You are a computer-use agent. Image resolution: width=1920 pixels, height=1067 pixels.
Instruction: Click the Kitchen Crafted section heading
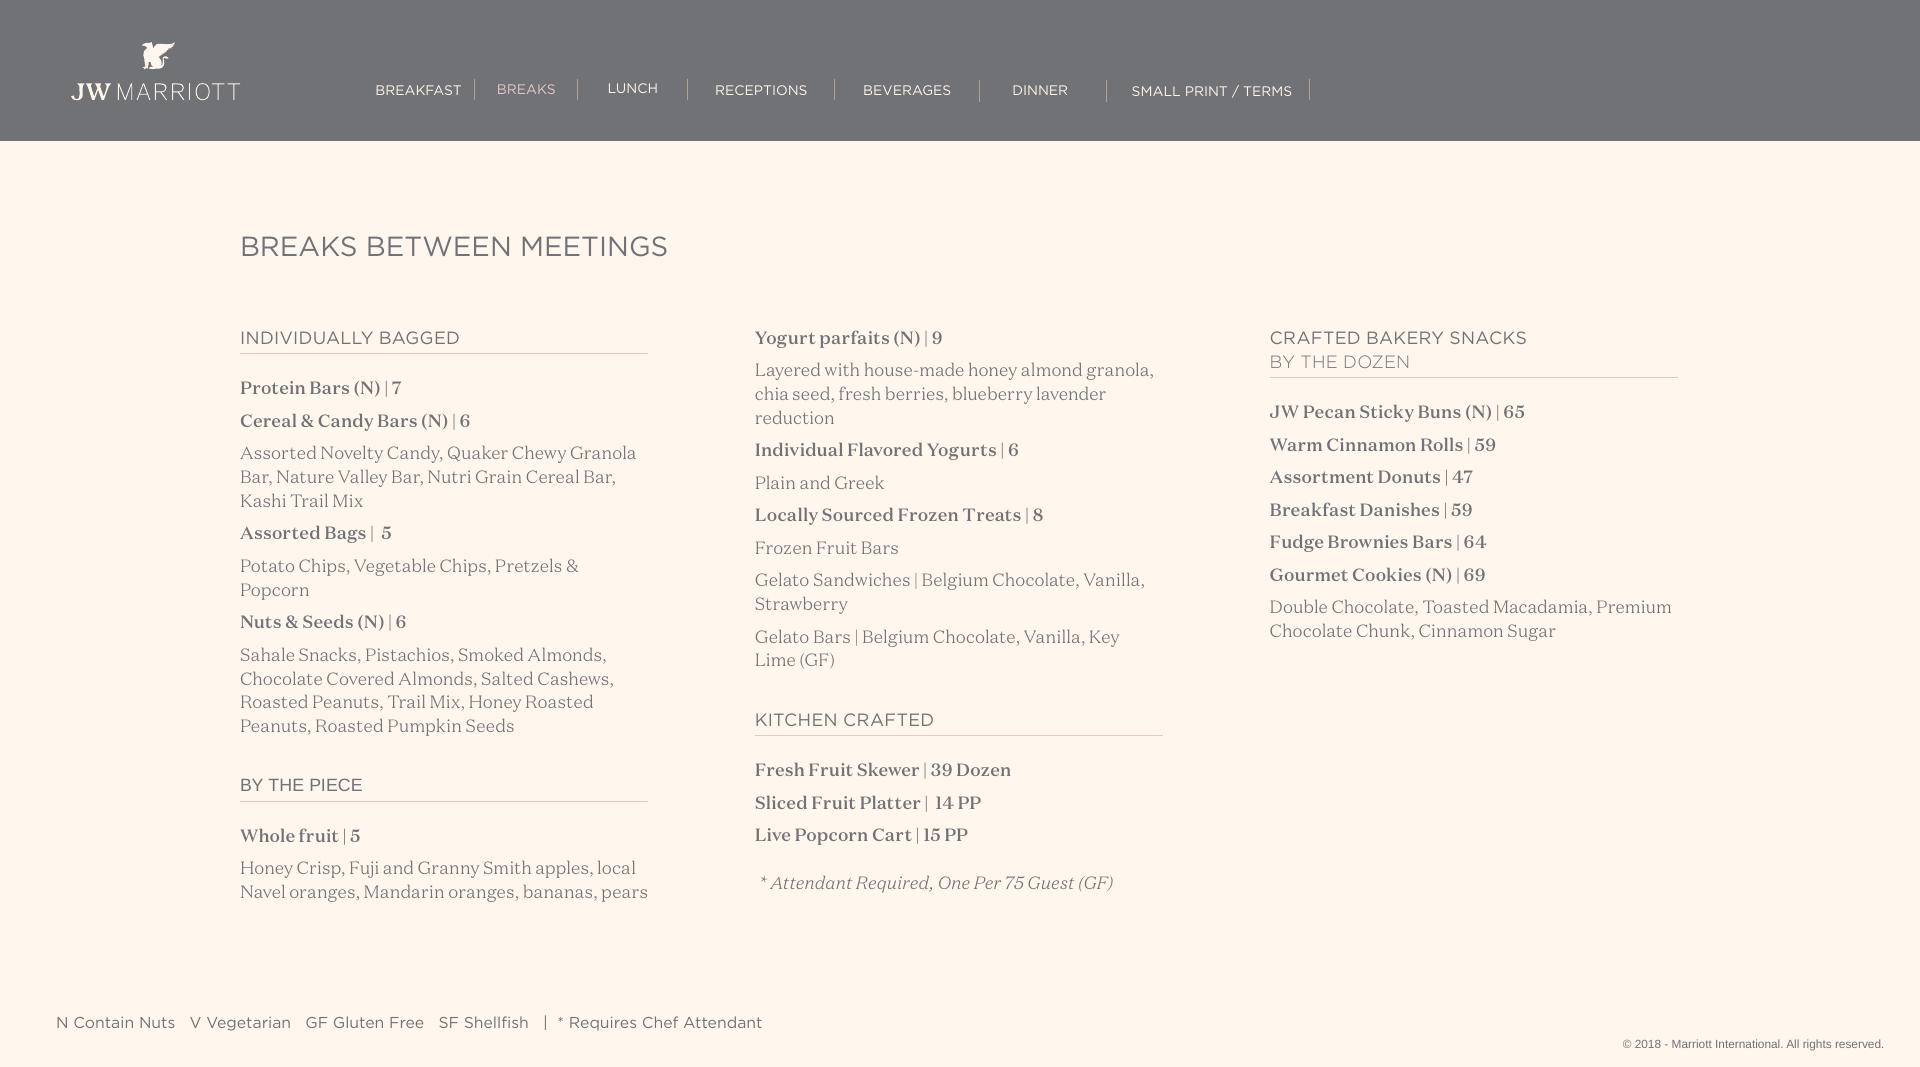coord(843,720)
